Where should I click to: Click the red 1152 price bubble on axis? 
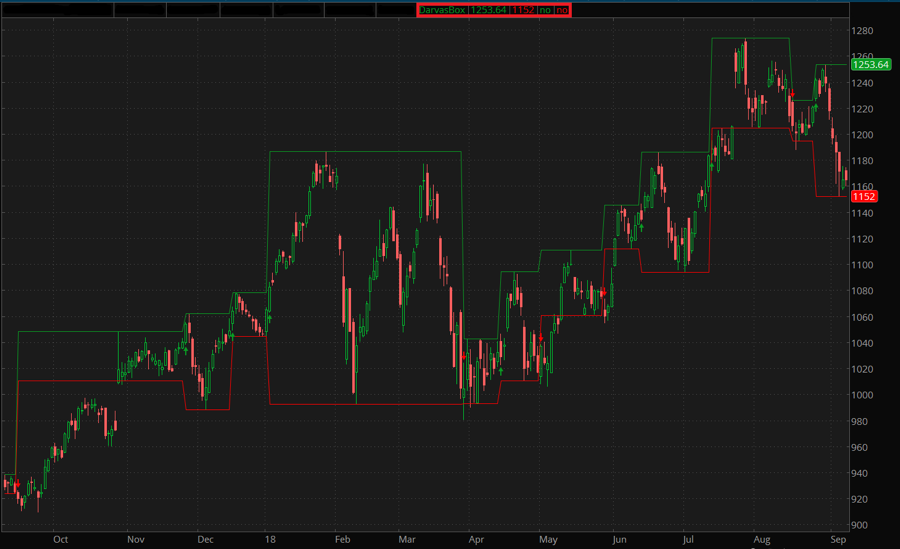pos(863,197)
